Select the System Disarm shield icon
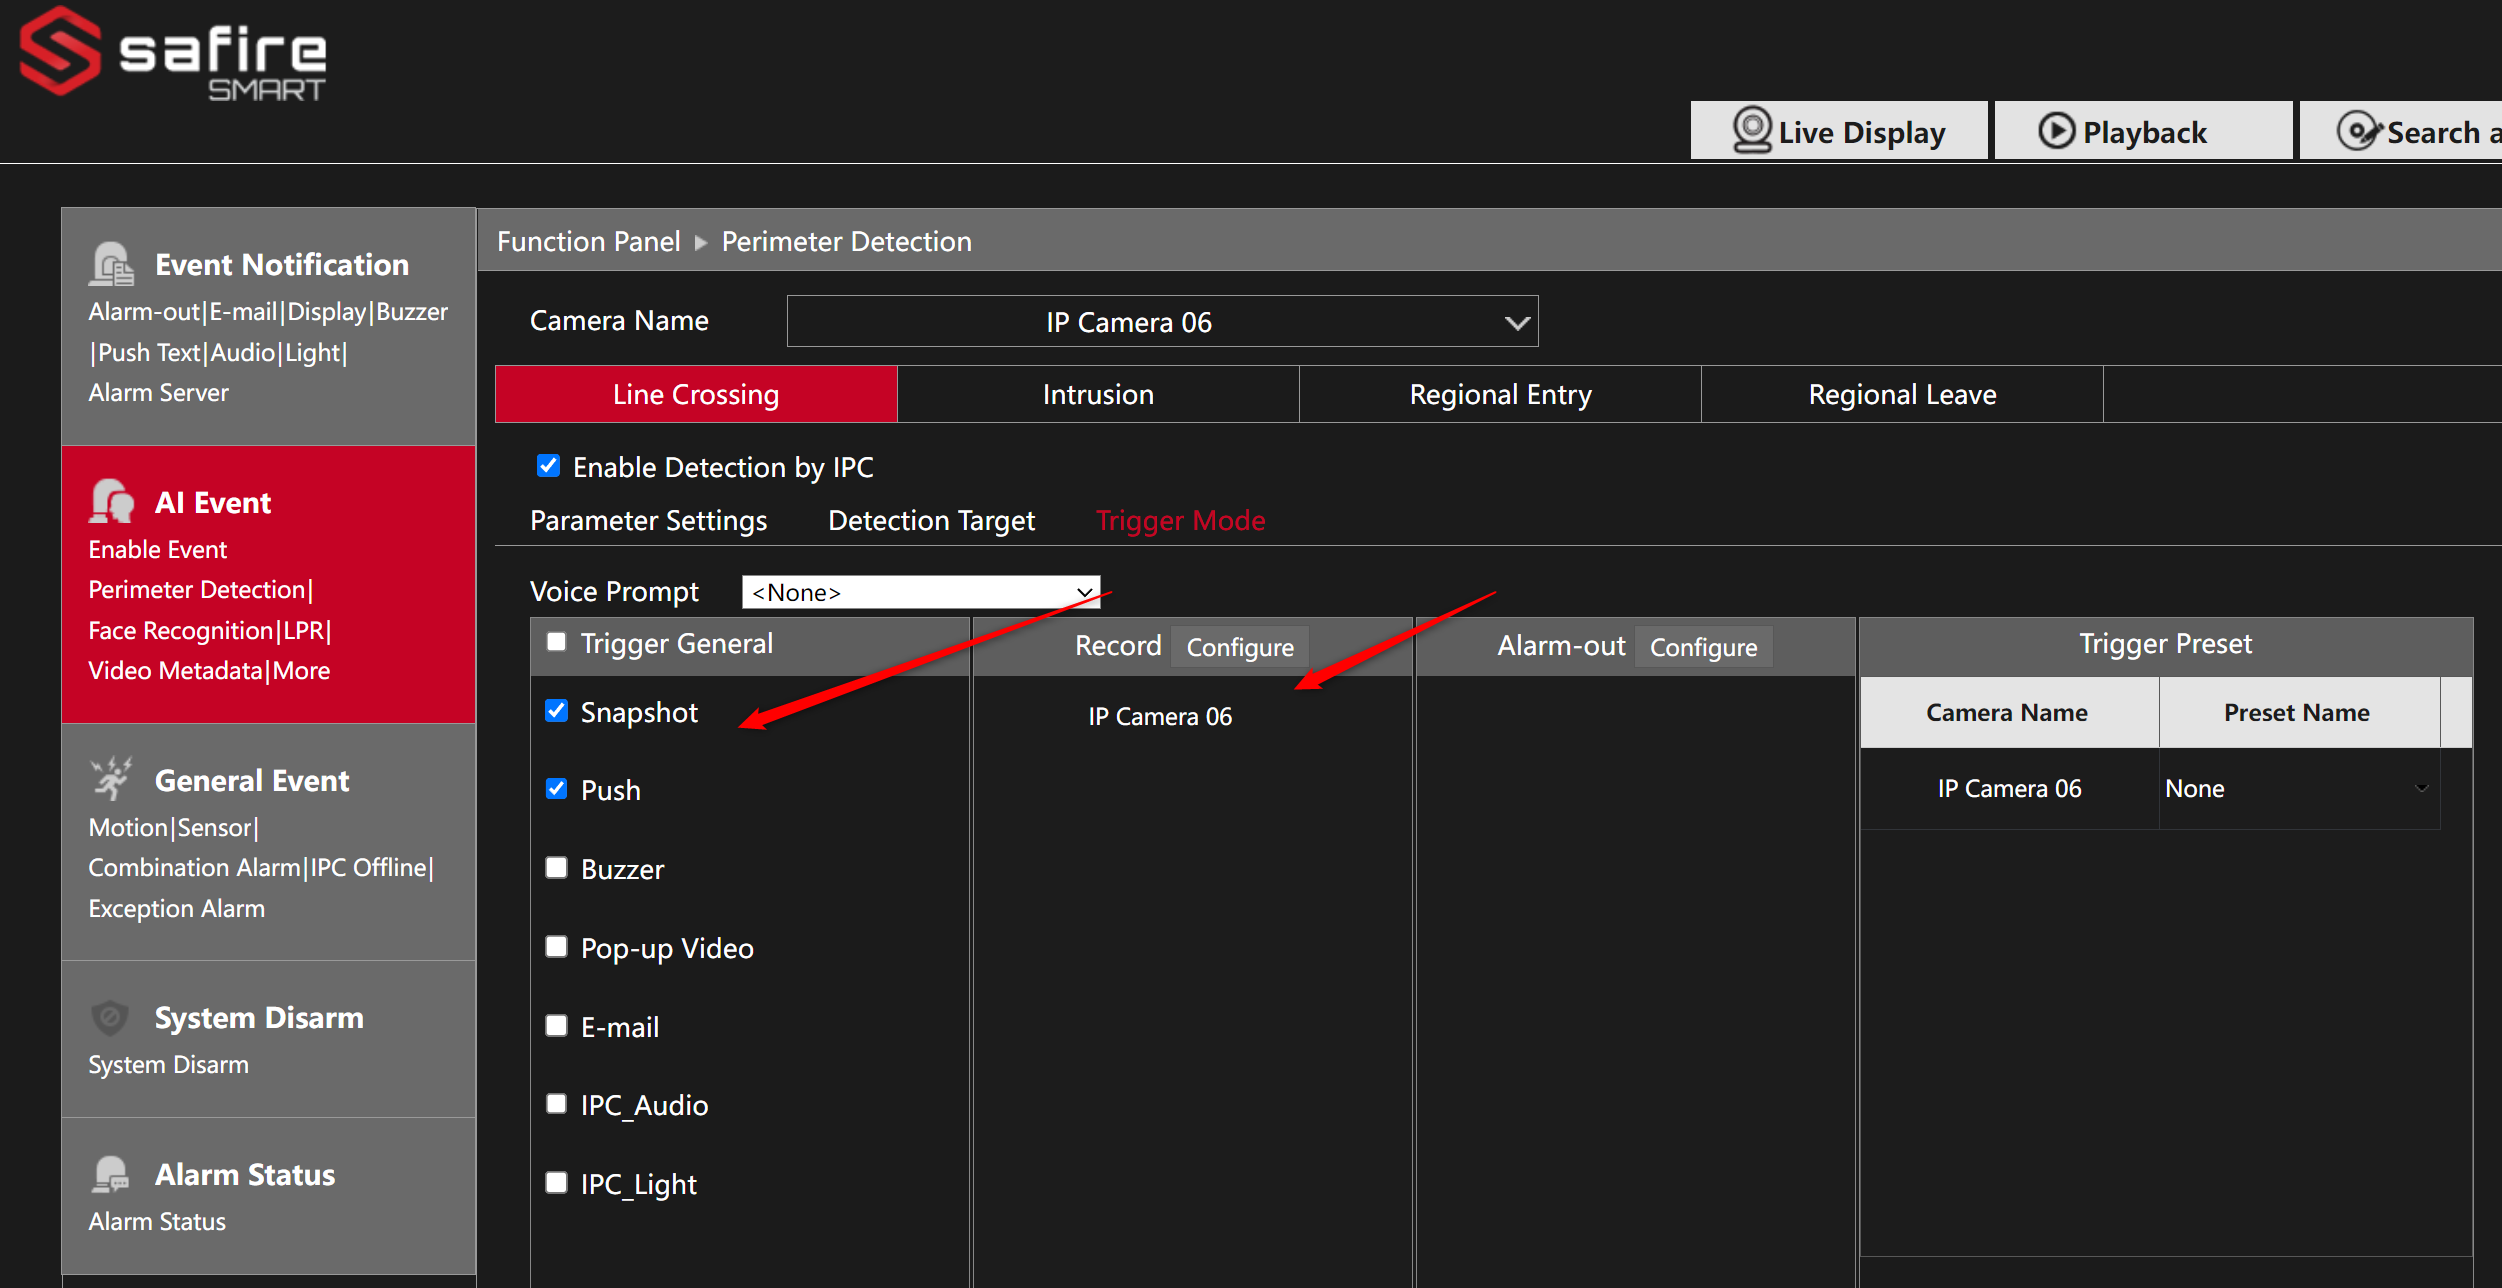 (x=110, y=1017)
